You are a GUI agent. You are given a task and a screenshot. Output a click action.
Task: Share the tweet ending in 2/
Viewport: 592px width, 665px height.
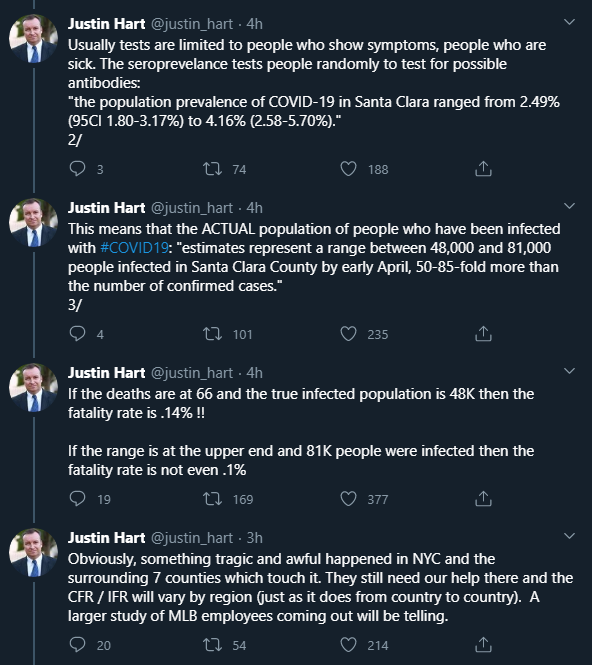[x=483, y=168]
